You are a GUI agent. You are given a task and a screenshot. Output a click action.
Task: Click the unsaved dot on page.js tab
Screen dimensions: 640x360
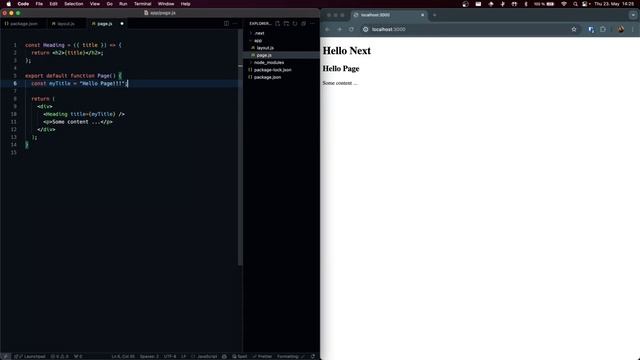122,24
